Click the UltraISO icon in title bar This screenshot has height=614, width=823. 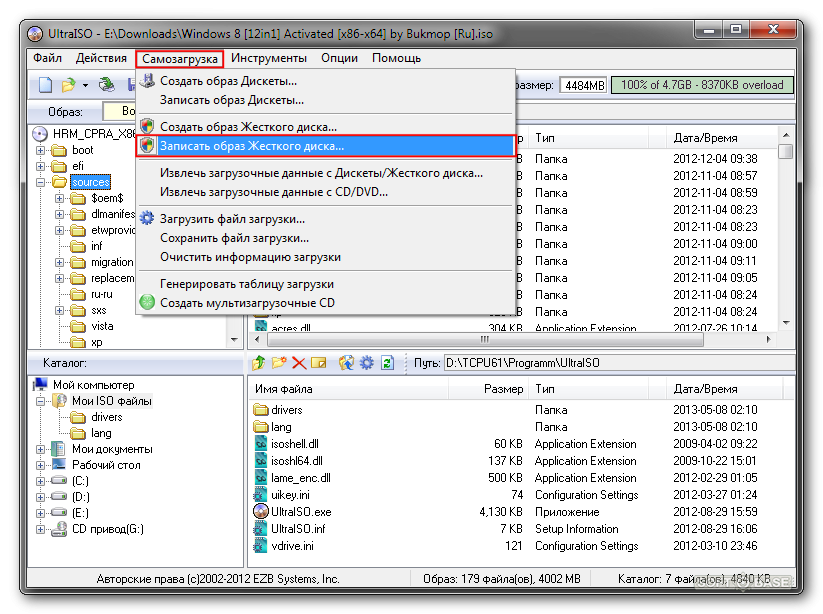(35, 34)
